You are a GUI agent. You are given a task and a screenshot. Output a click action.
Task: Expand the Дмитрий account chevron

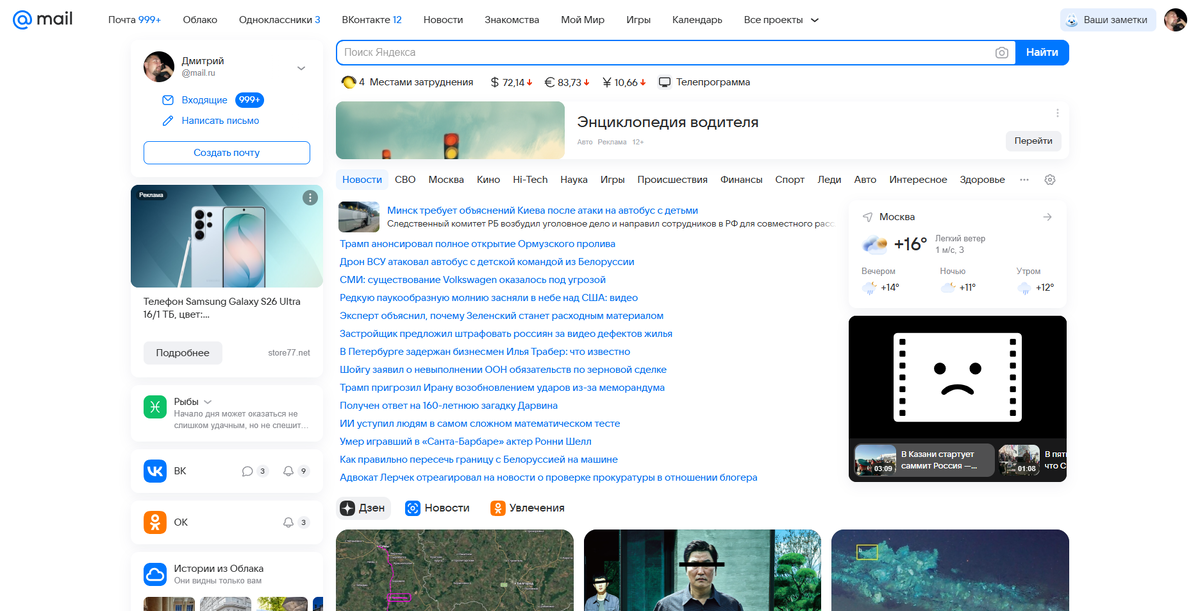(x=301, y=68)
